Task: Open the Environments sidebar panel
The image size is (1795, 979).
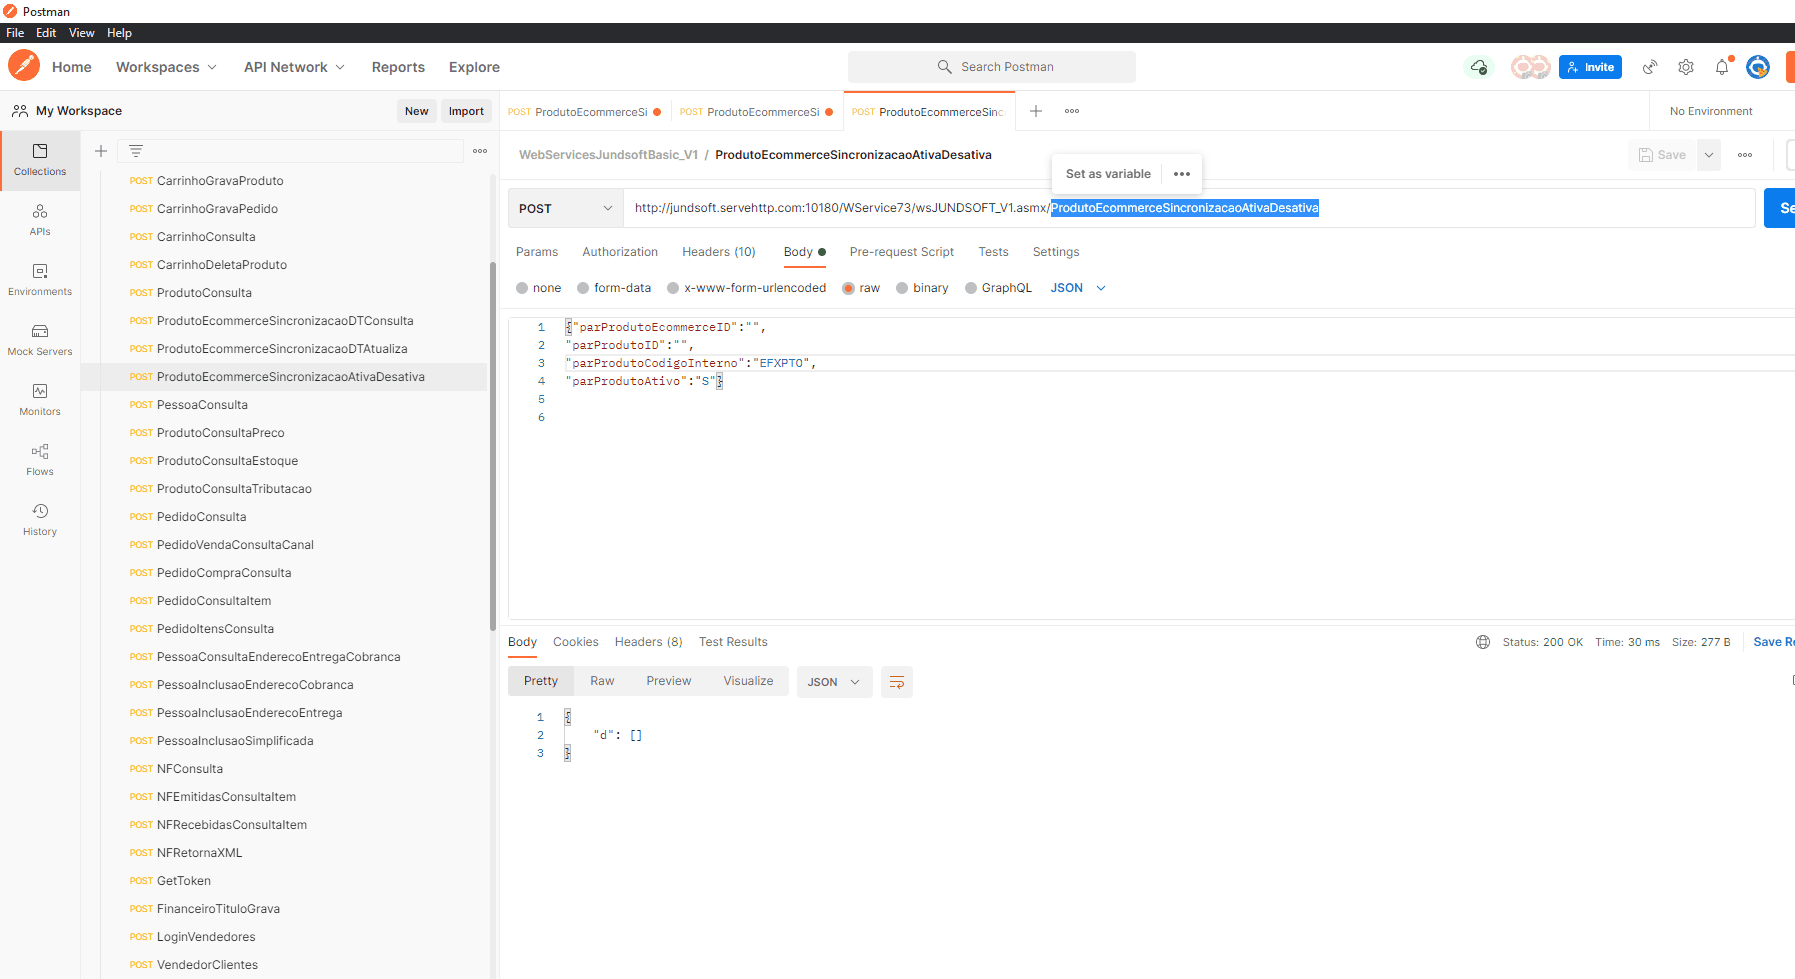Action: pos(40,280)
